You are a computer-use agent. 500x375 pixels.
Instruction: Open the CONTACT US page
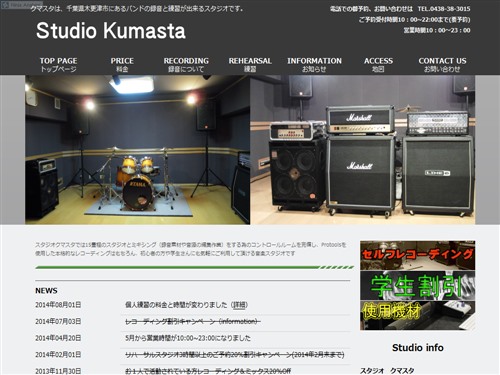442,65
